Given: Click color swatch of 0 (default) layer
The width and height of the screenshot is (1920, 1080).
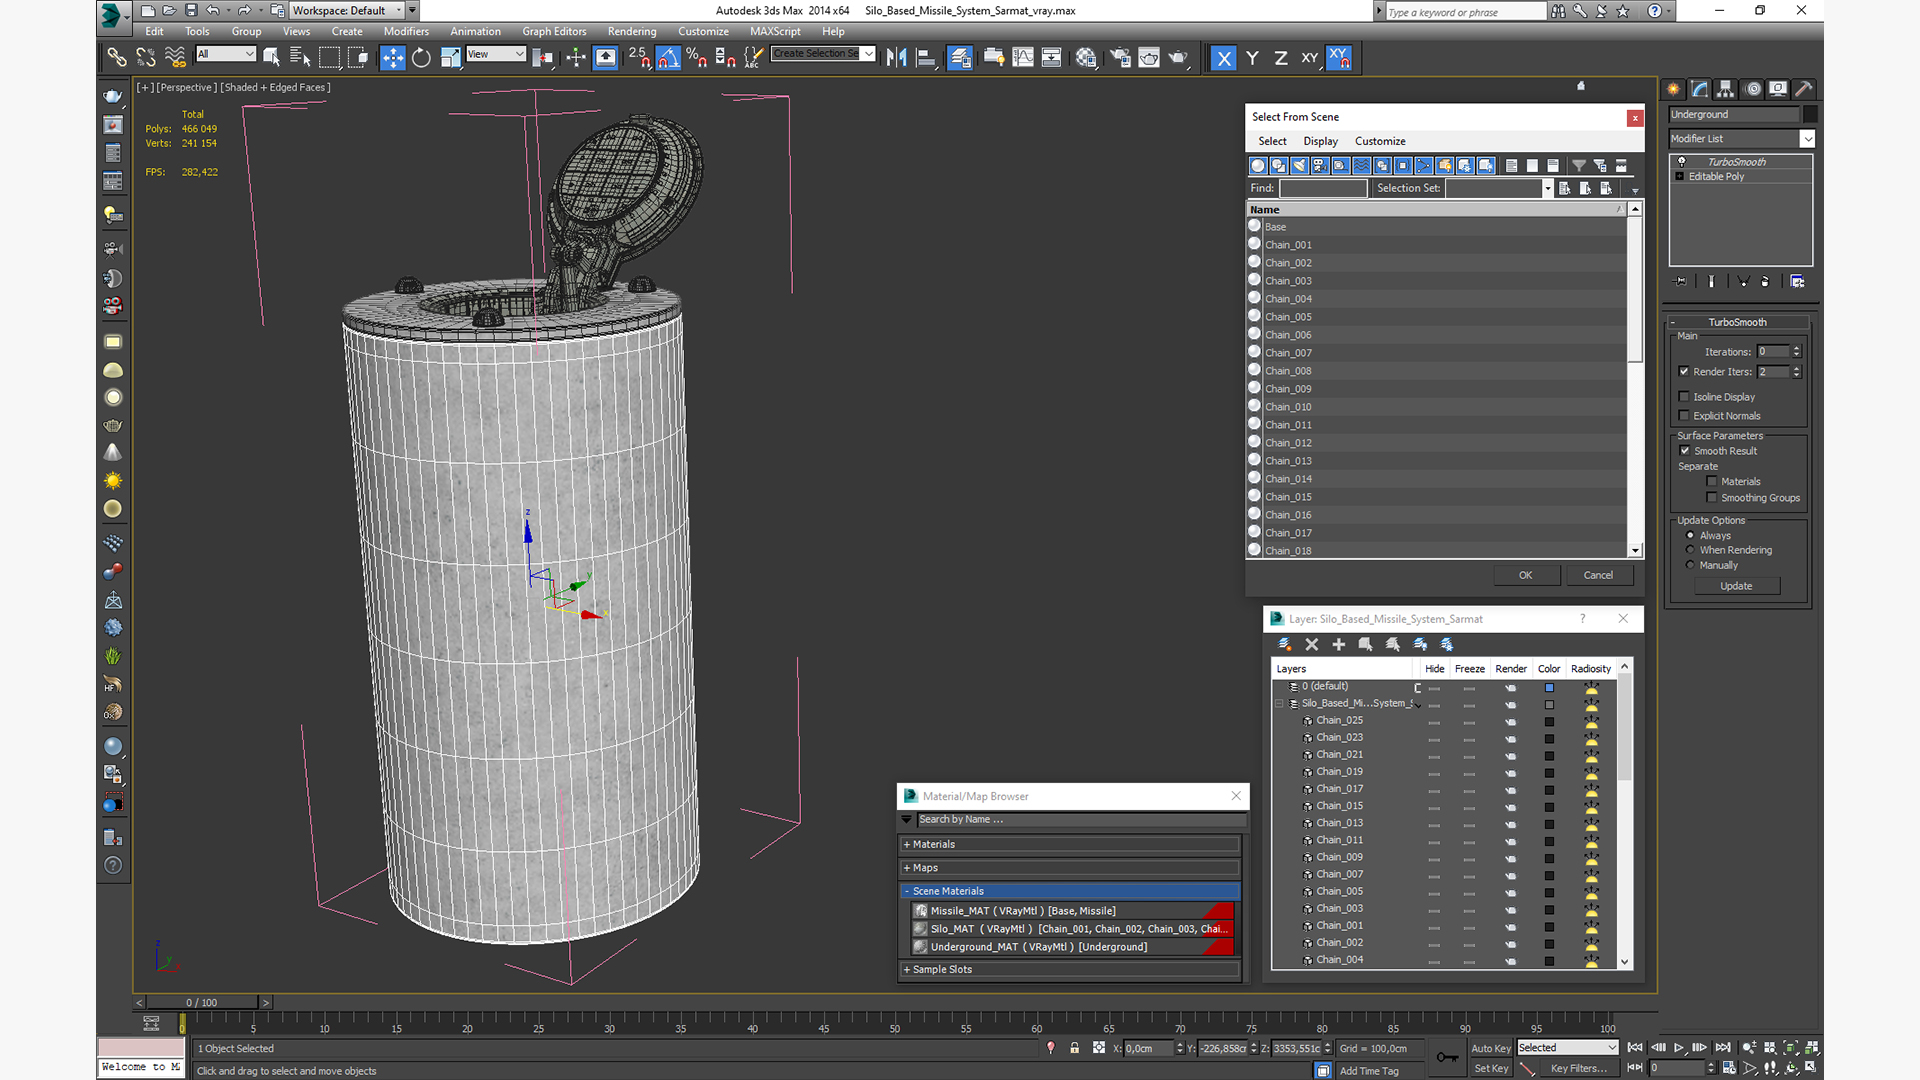Looking at the screenshot, I should pyautogui.click(x=1549, y=687).
